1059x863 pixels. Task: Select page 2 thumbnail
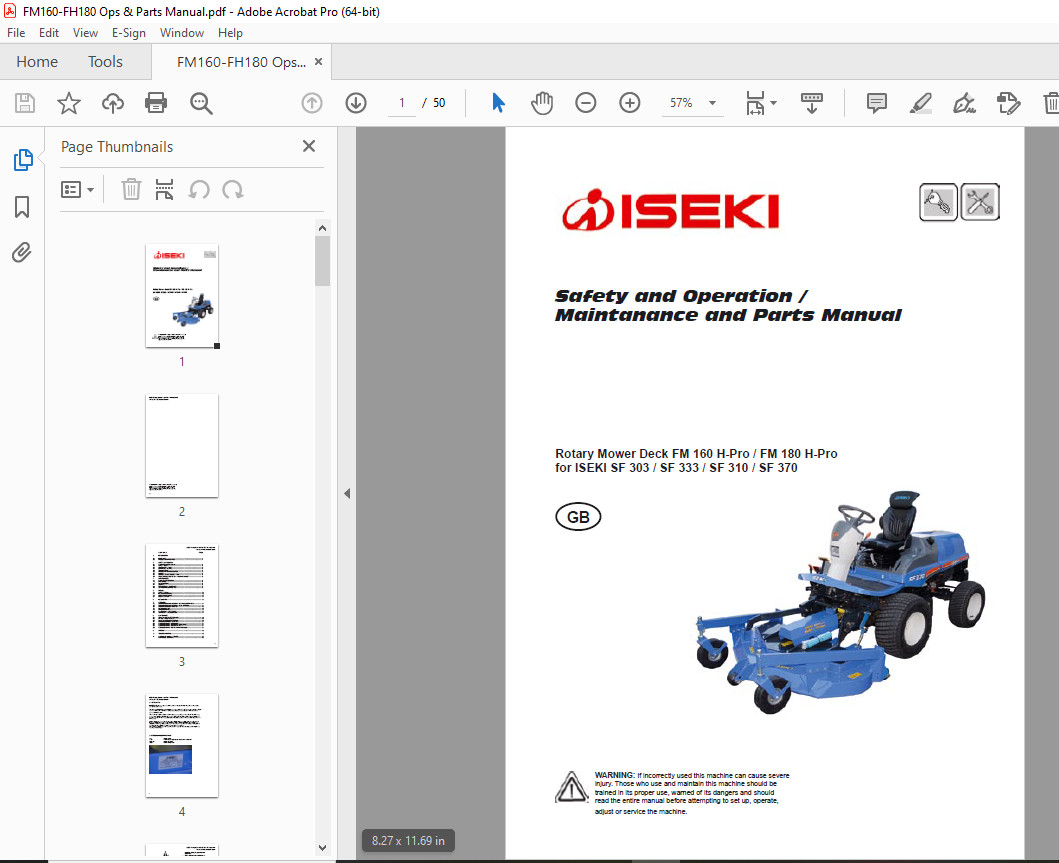tap(182, 446)
